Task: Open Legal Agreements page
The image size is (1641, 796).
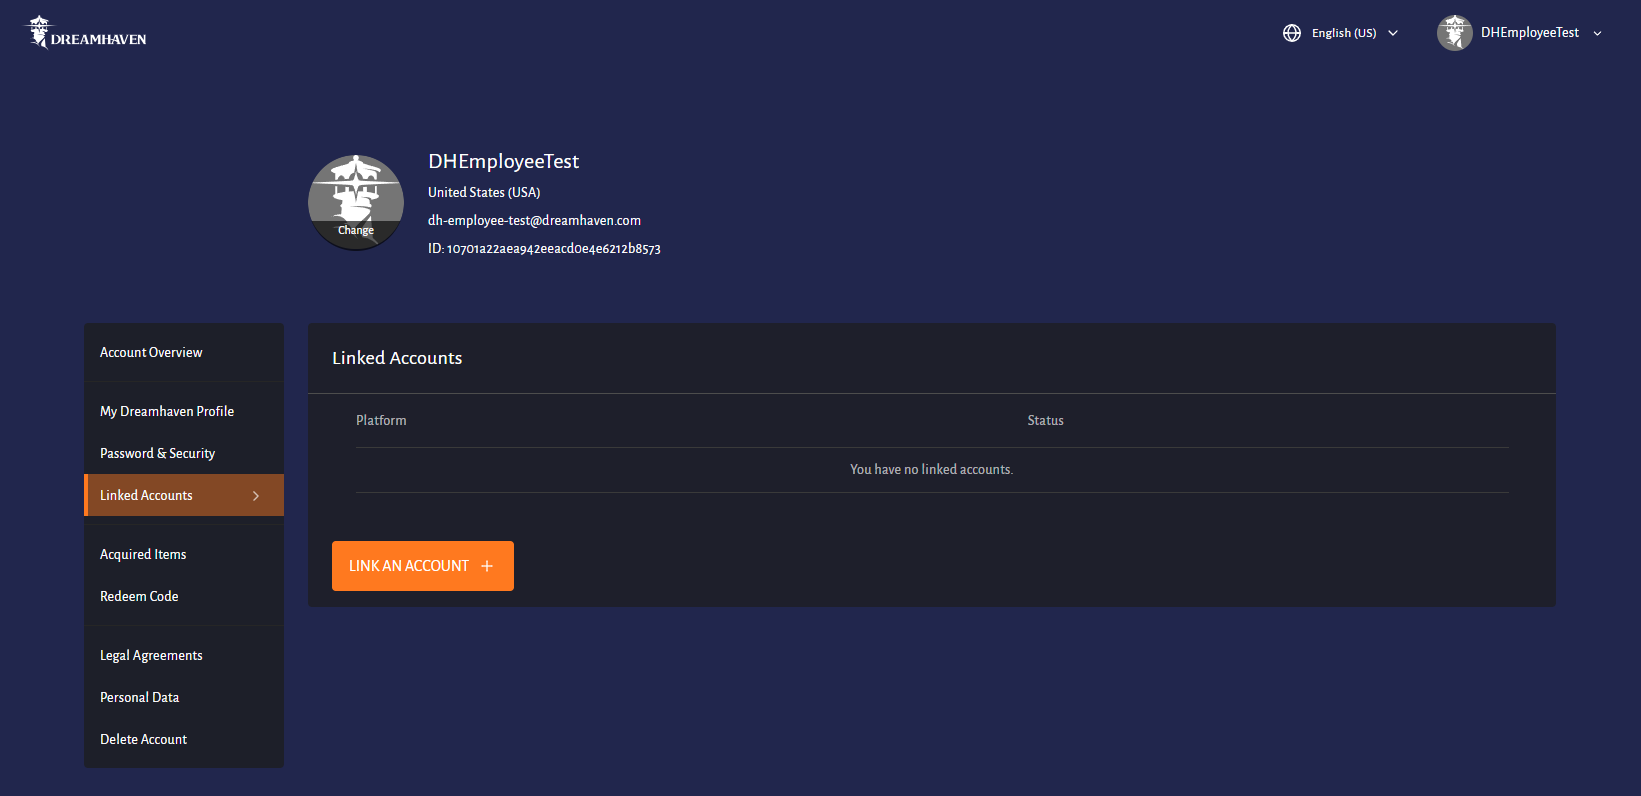Action: coord(184,655)
